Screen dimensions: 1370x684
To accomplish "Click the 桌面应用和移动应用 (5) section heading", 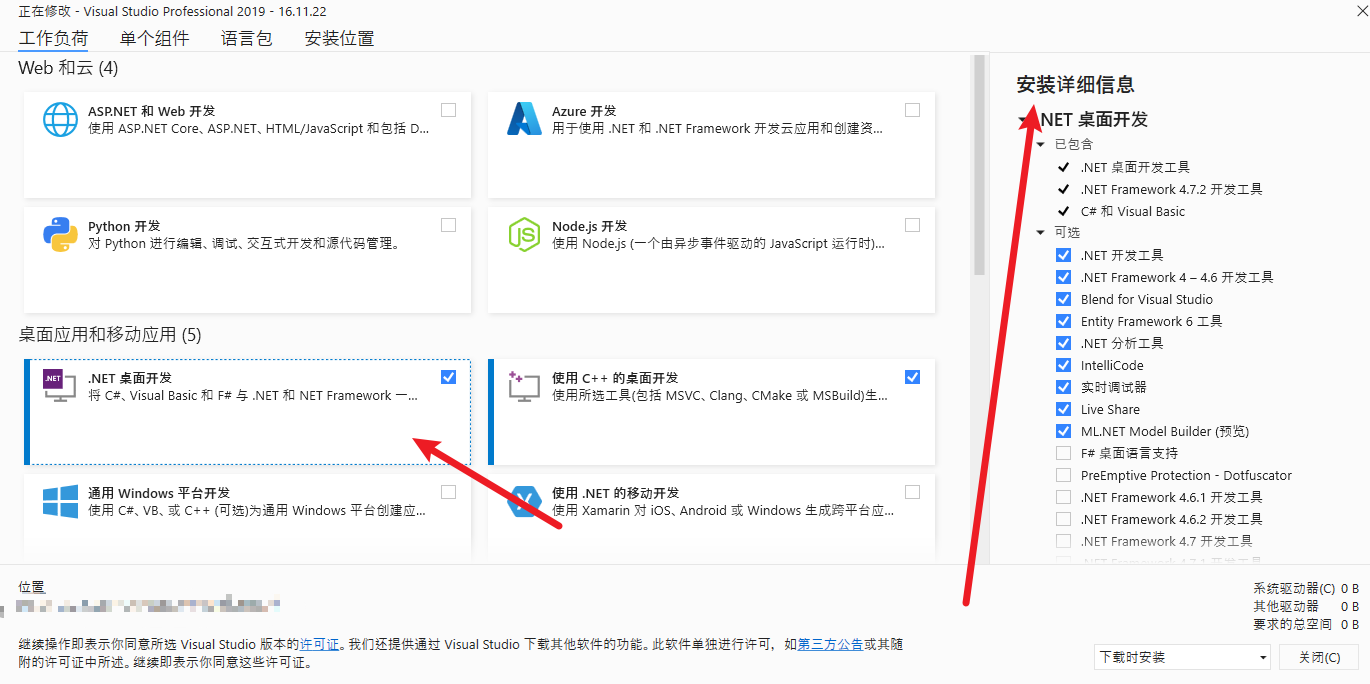I will pyautogui.click(x=110, y=334).
